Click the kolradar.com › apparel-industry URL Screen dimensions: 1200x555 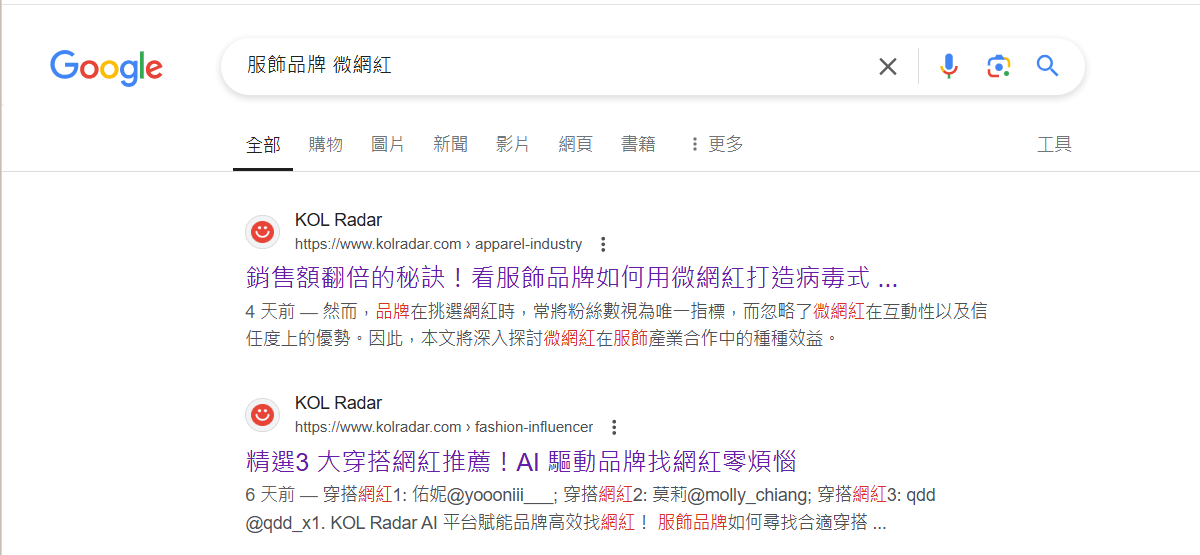click(x=438, y=244)
